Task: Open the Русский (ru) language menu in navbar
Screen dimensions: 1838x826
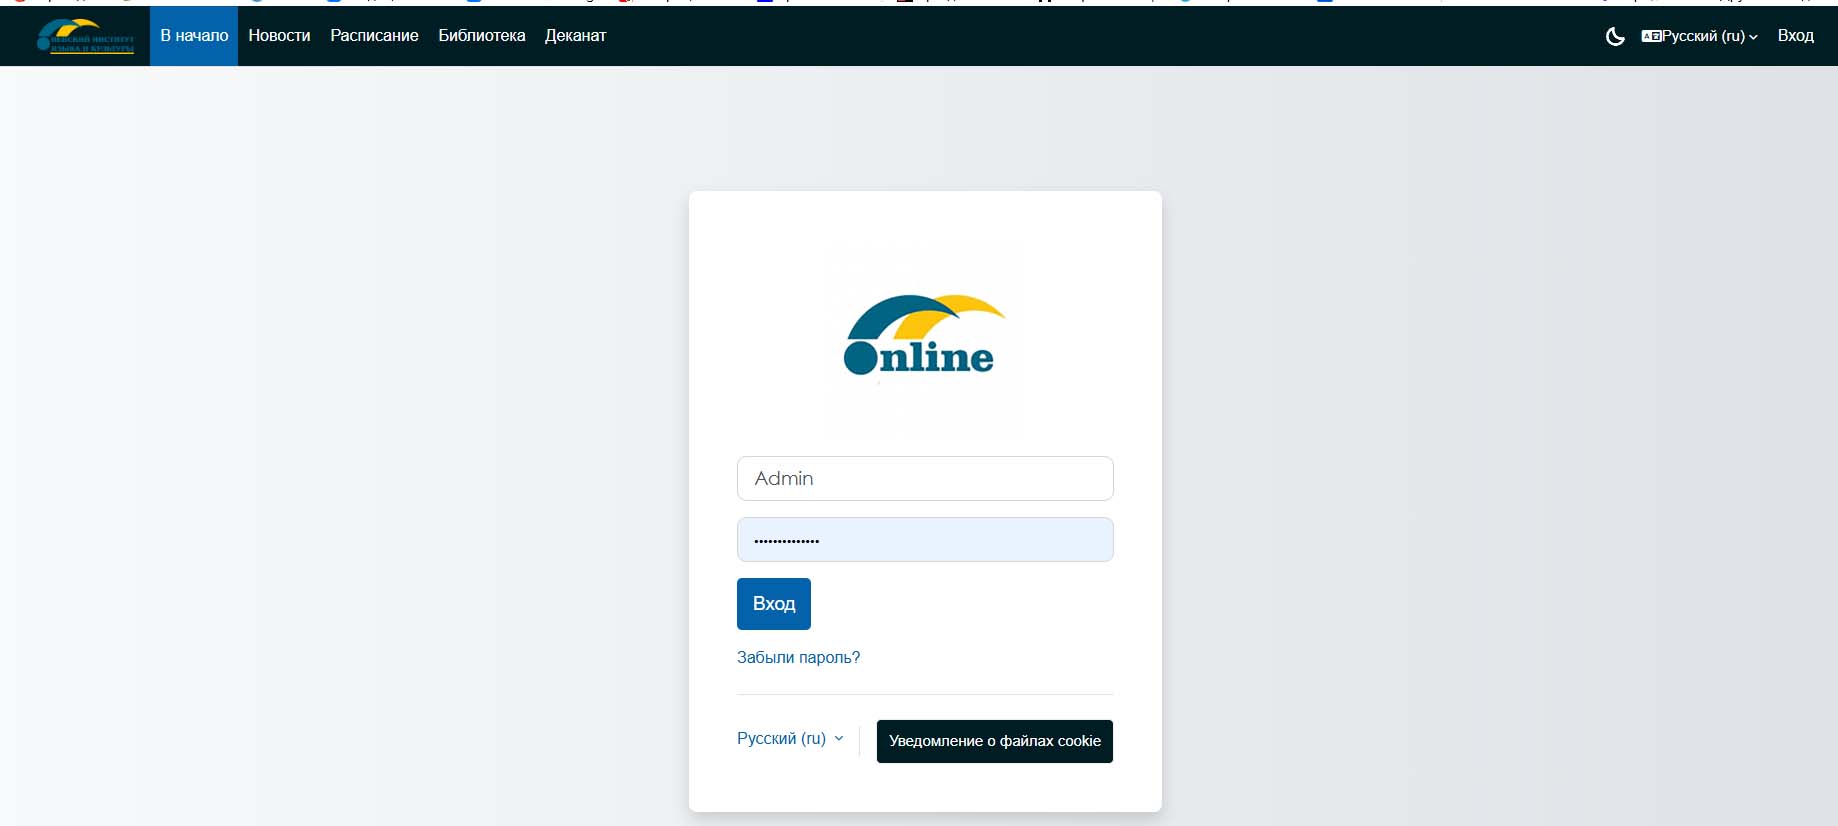Action: 1699,36
